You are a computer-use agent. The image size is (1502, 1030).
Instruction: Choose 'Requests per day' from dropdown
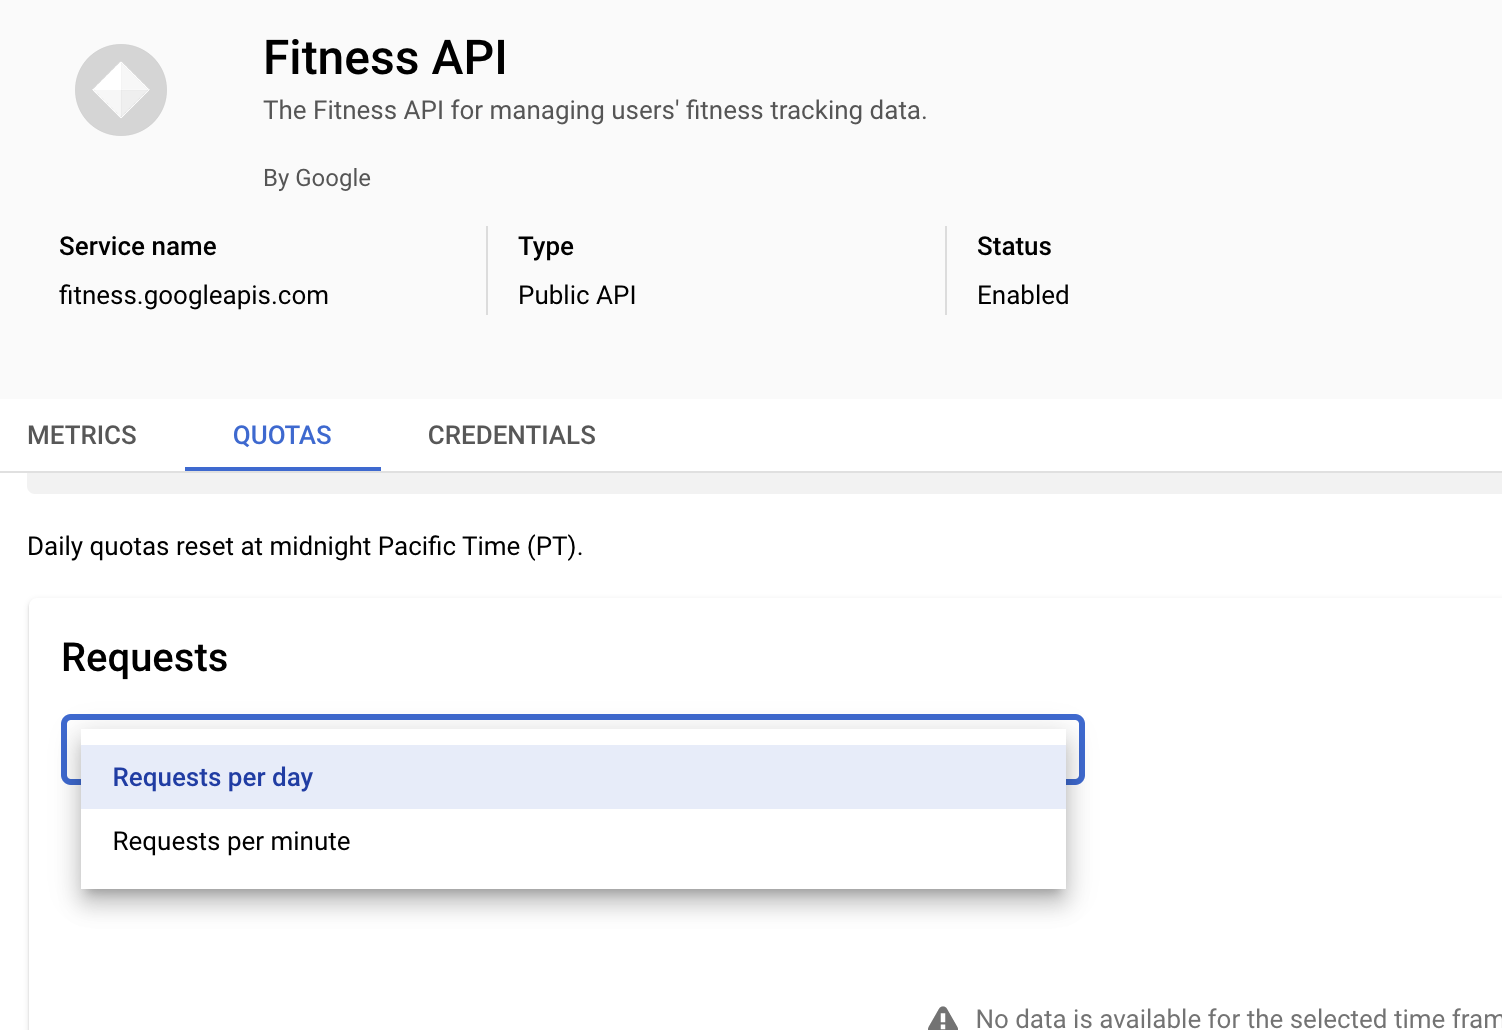573,777
